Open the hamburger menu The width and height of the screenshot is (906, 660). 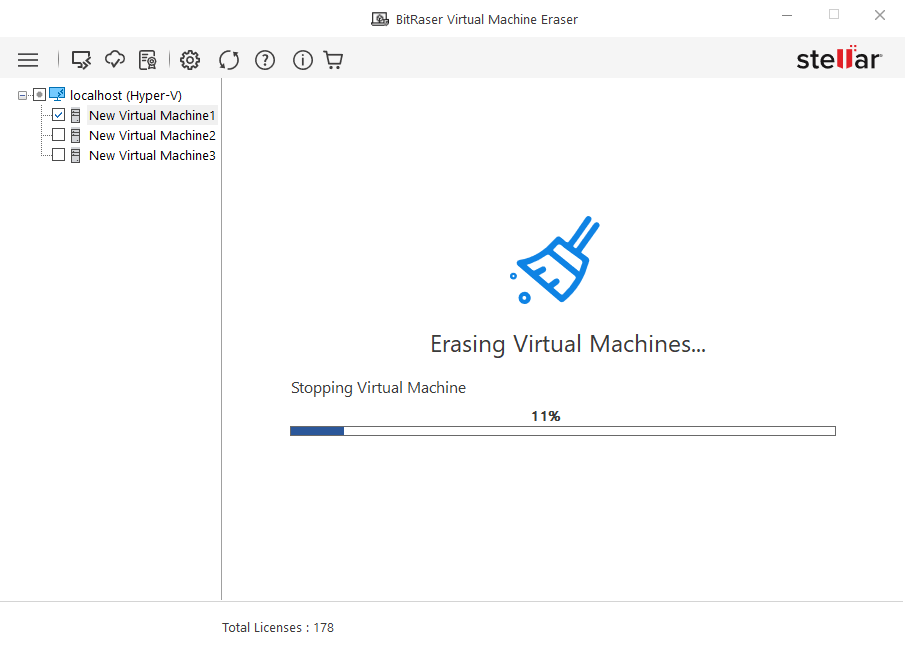pos(28,60)
